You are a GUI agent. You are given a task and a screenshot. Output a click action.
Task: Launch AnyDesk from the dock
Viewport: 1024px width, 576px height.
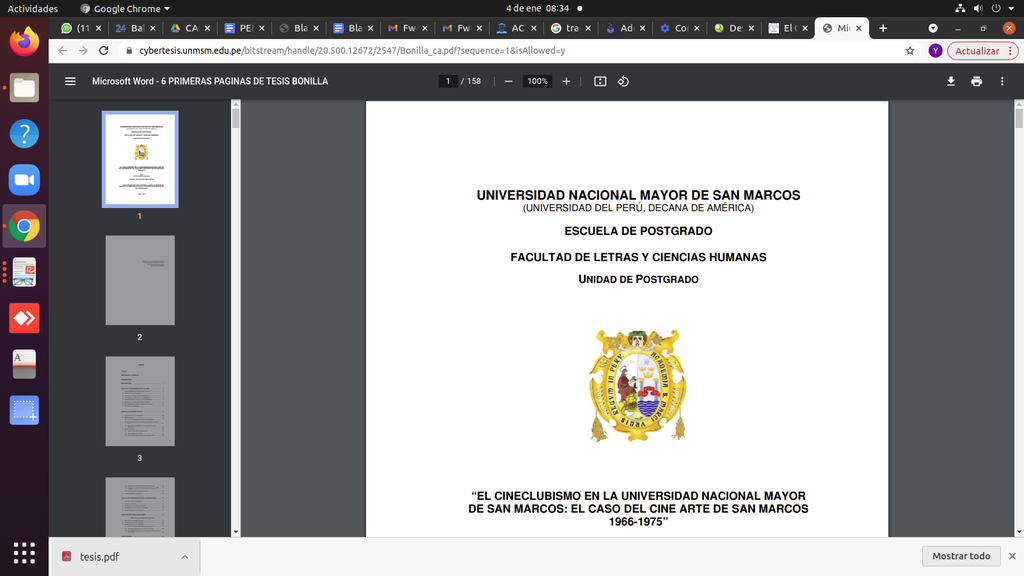click(24, 318)
